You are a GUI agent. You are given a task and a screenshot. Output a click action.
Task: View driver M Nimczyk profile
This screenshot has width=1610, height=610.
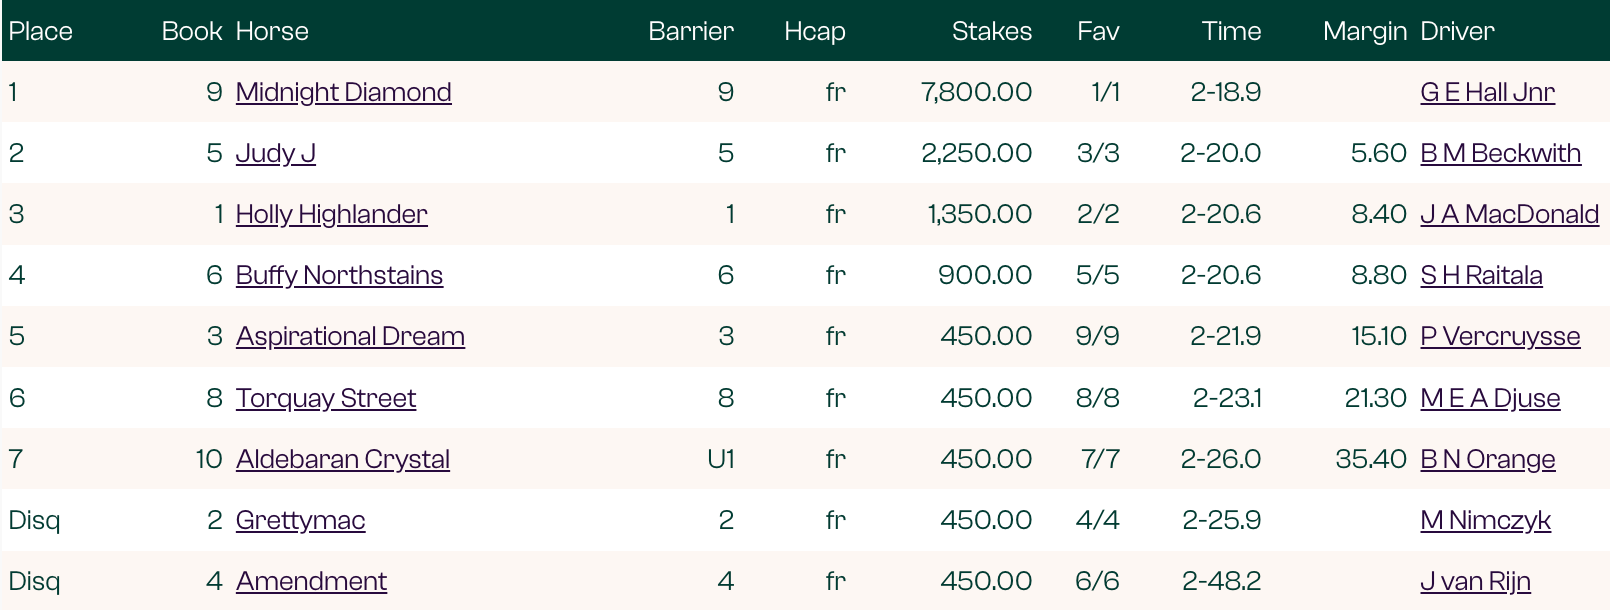[x=1485, y=520]
